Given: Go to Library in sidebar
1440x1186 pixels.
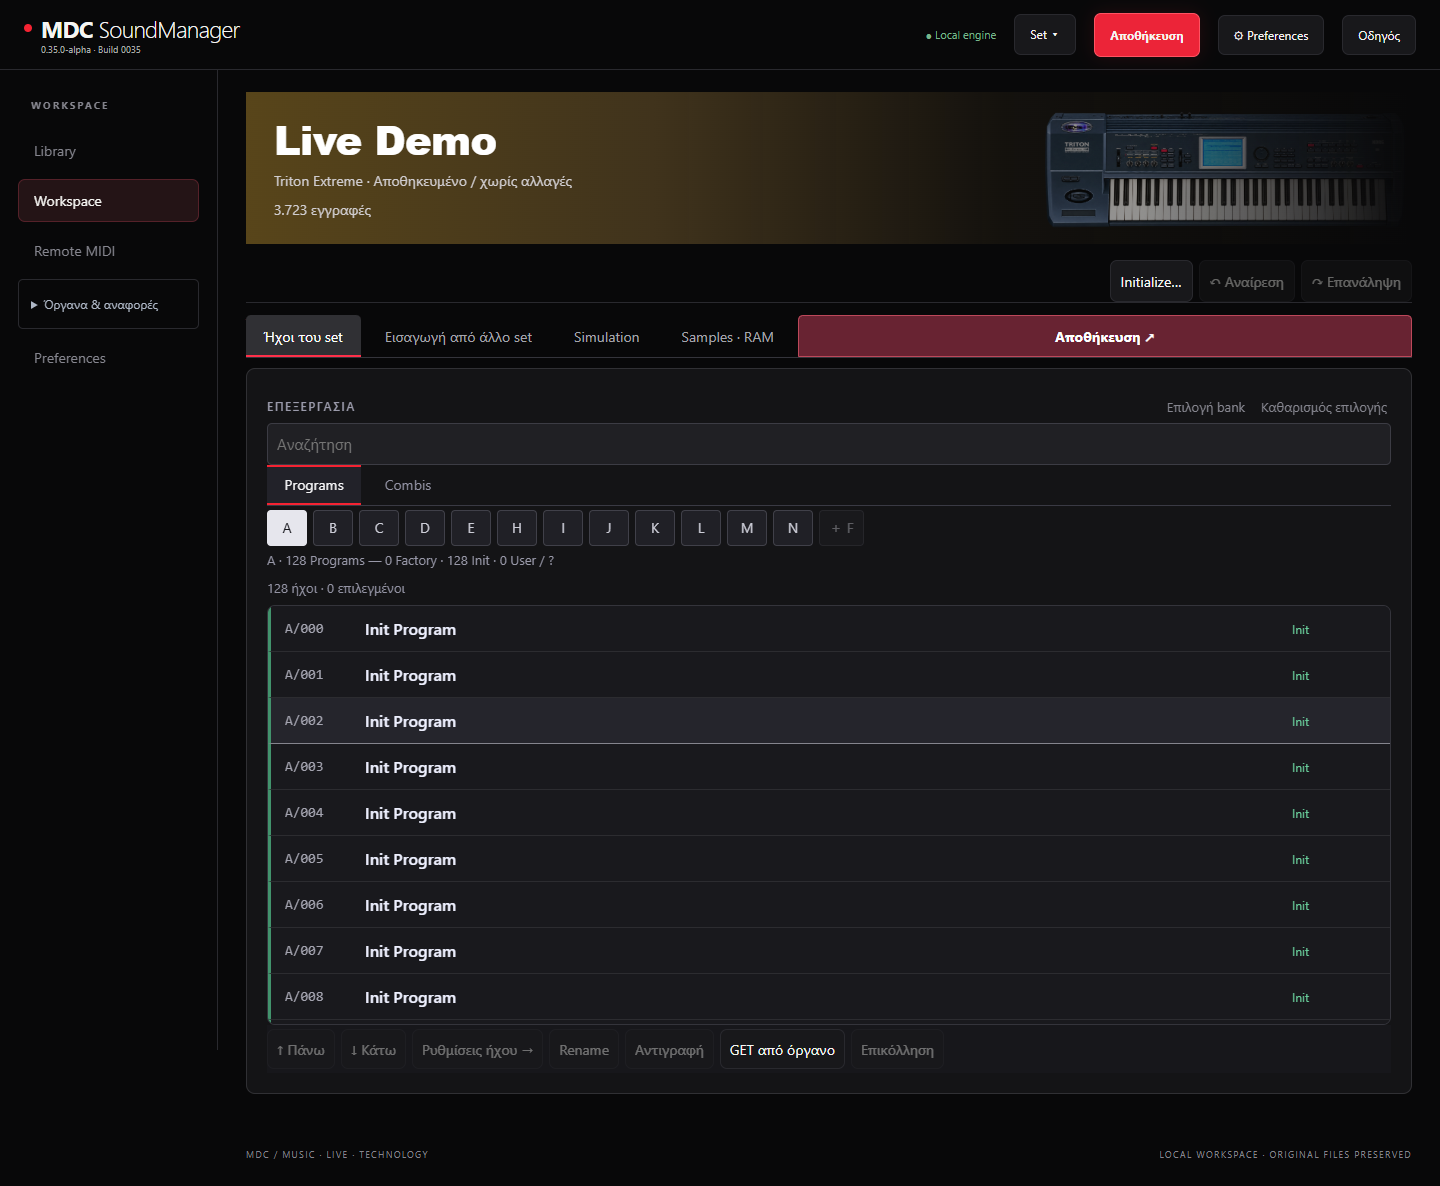Looking at the screenshot, I should pos(108,151).
